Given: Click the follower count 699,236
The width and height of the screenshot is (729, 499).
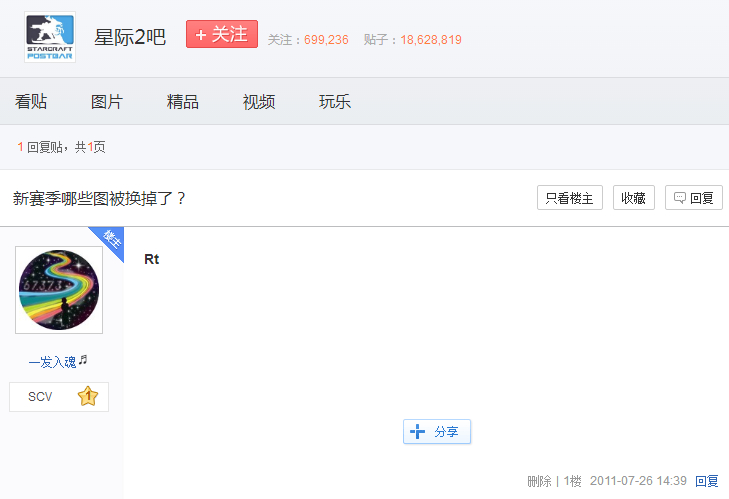Looking at the screenshot, I should coord(326,40).
